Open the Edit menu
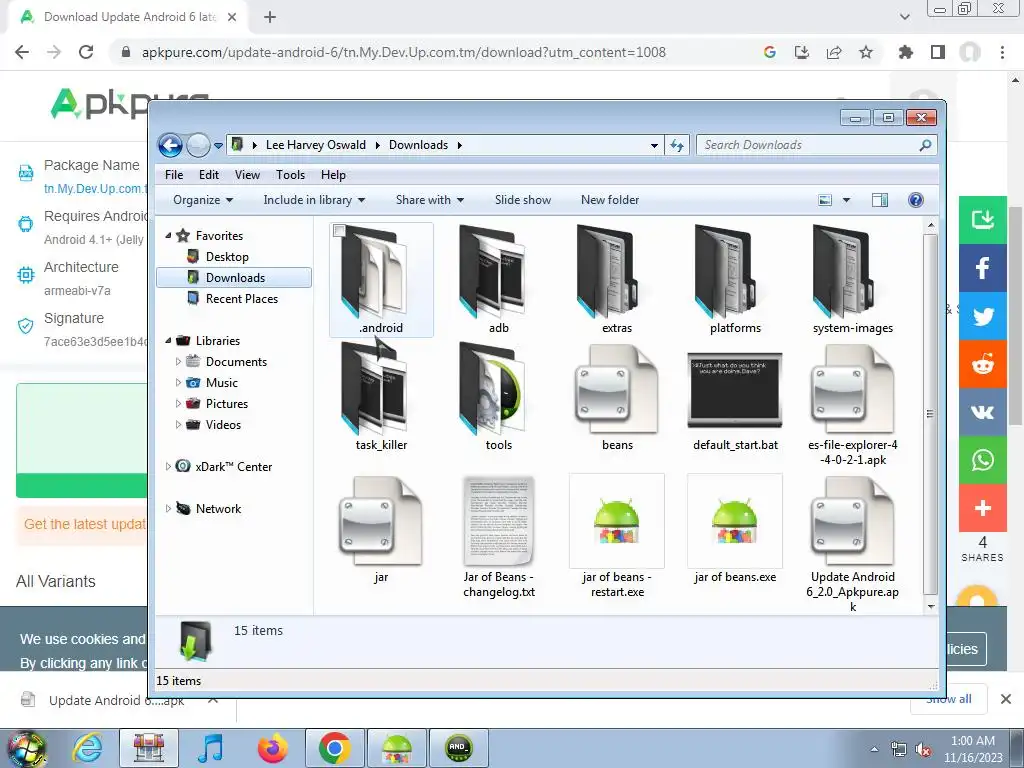The image size is (1024, 768). coord(209,175)
